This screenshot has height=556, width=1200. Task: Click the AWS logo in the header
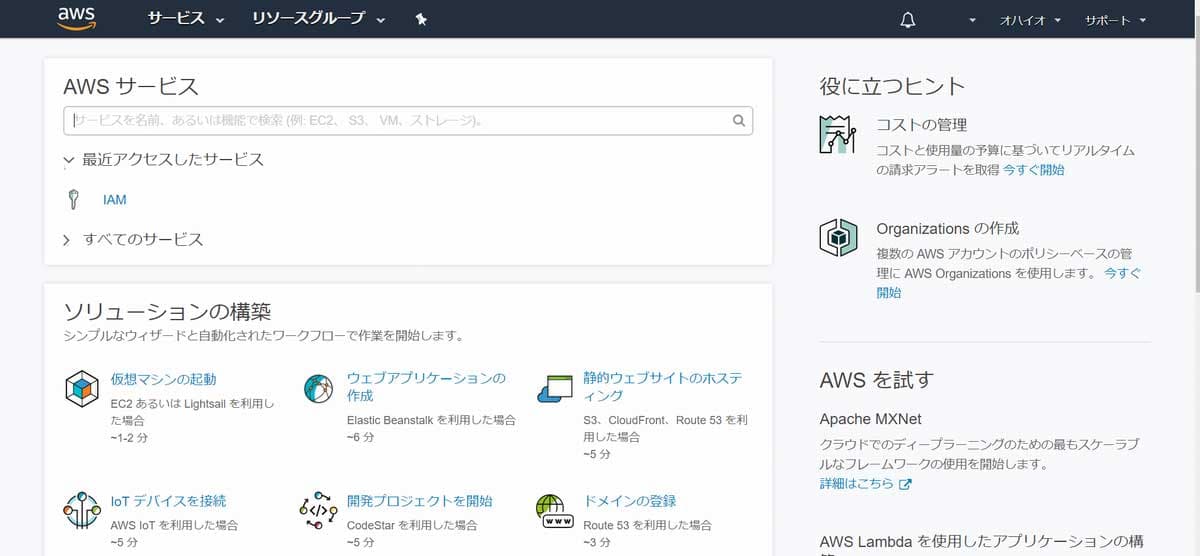pyautogui.click(x=76, y=19)
